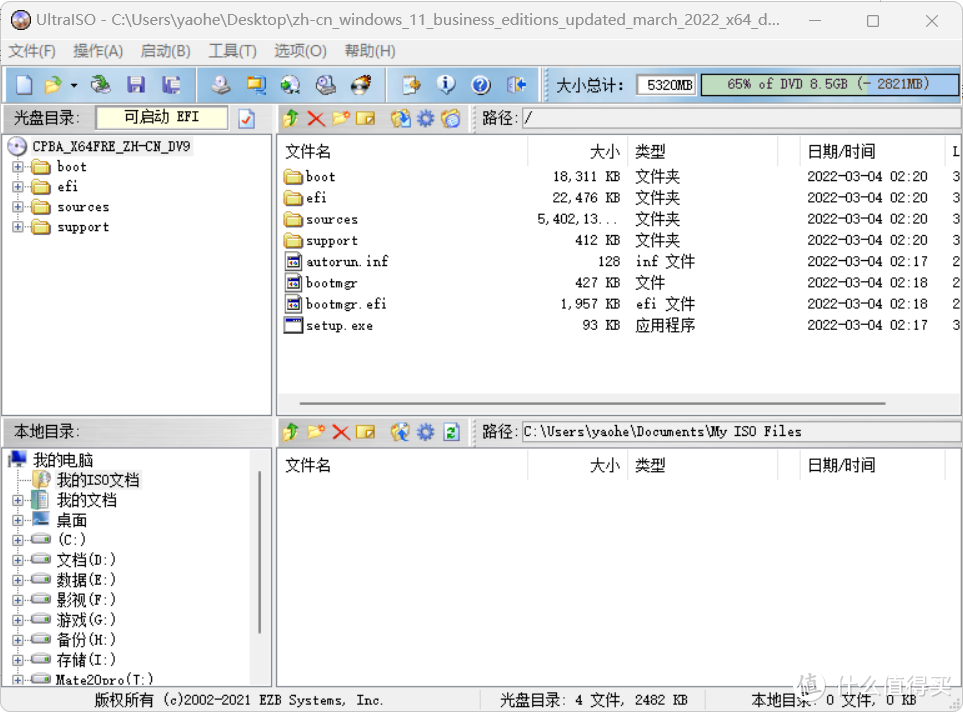Click the New Folder icon in disc pane
The image size is (963, 712).
click(x=341, y=118)
